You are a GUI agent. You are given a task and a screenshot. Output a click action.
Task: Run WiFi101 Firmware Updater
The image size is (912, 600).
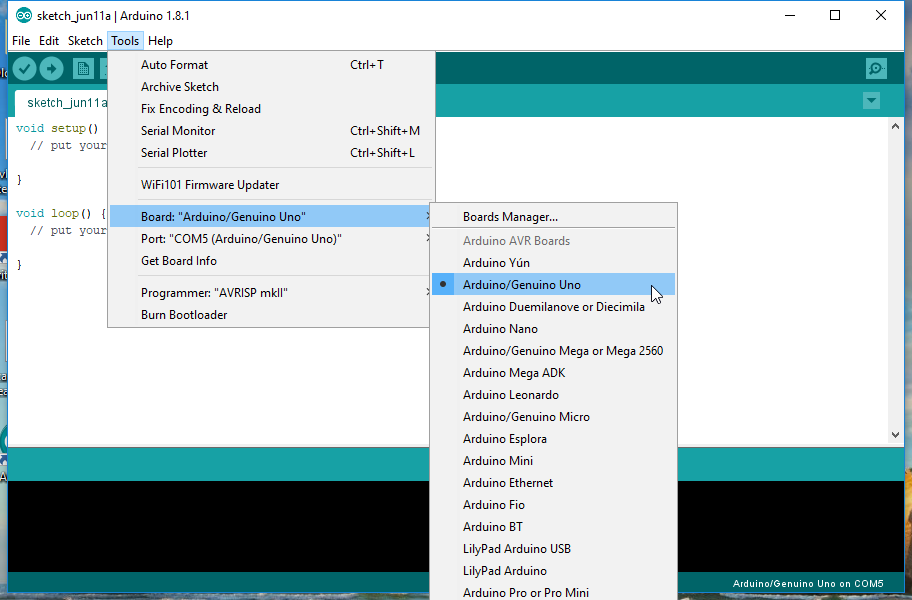271,185
